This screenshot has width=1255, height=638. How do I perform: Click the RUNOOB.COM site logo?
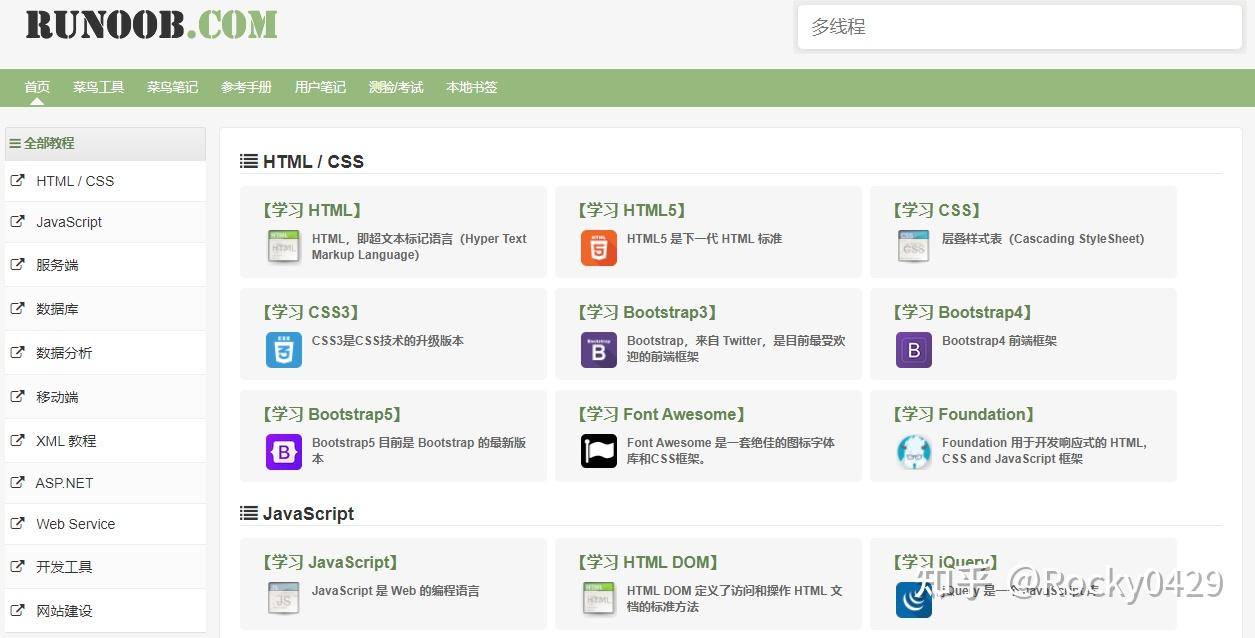(x=151, y=25)
